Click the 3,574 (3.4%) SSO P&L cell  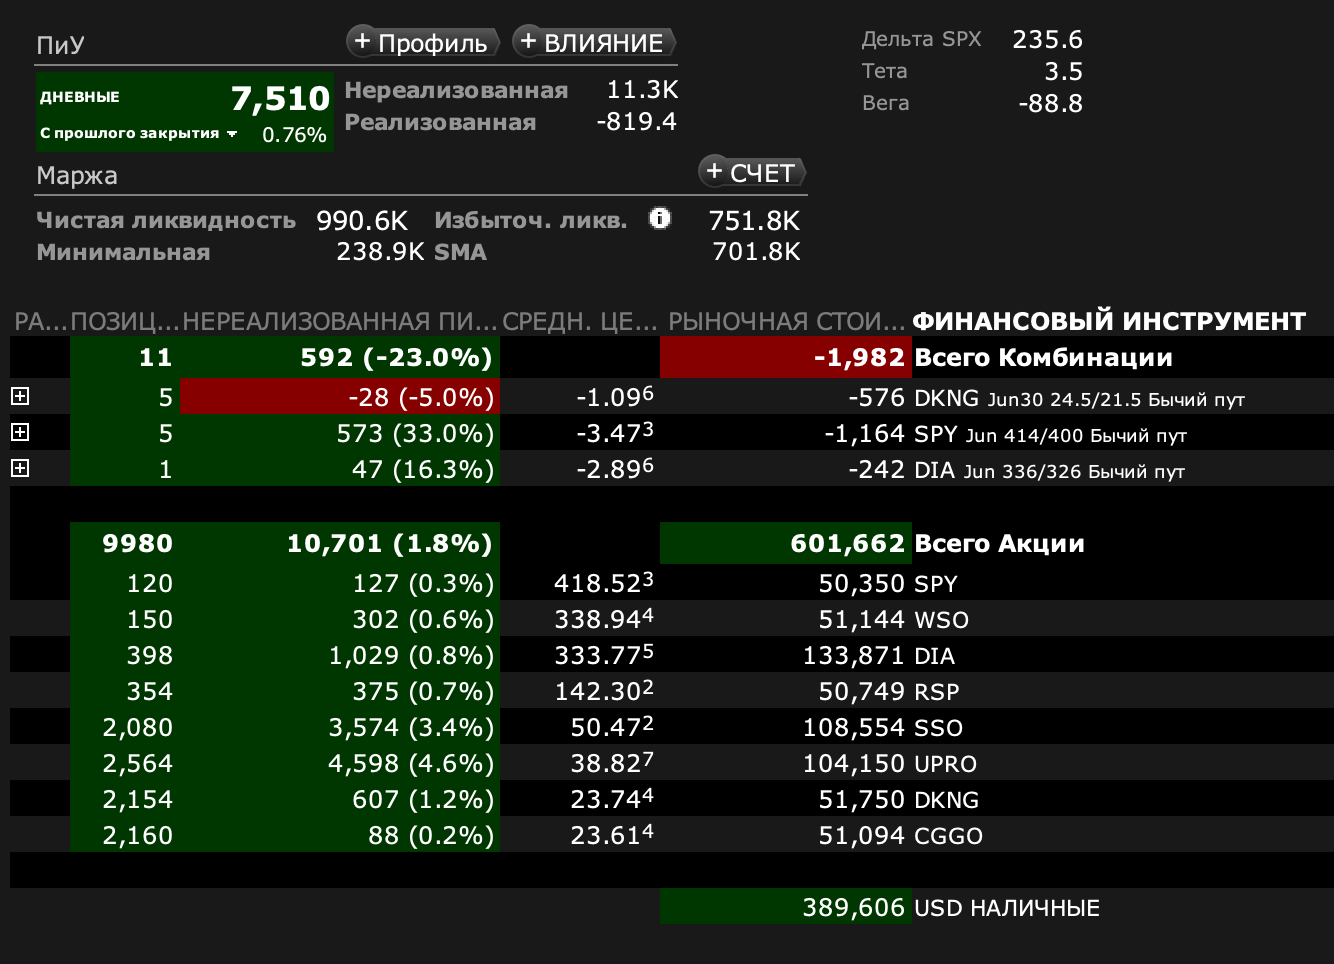coord(340,727)
